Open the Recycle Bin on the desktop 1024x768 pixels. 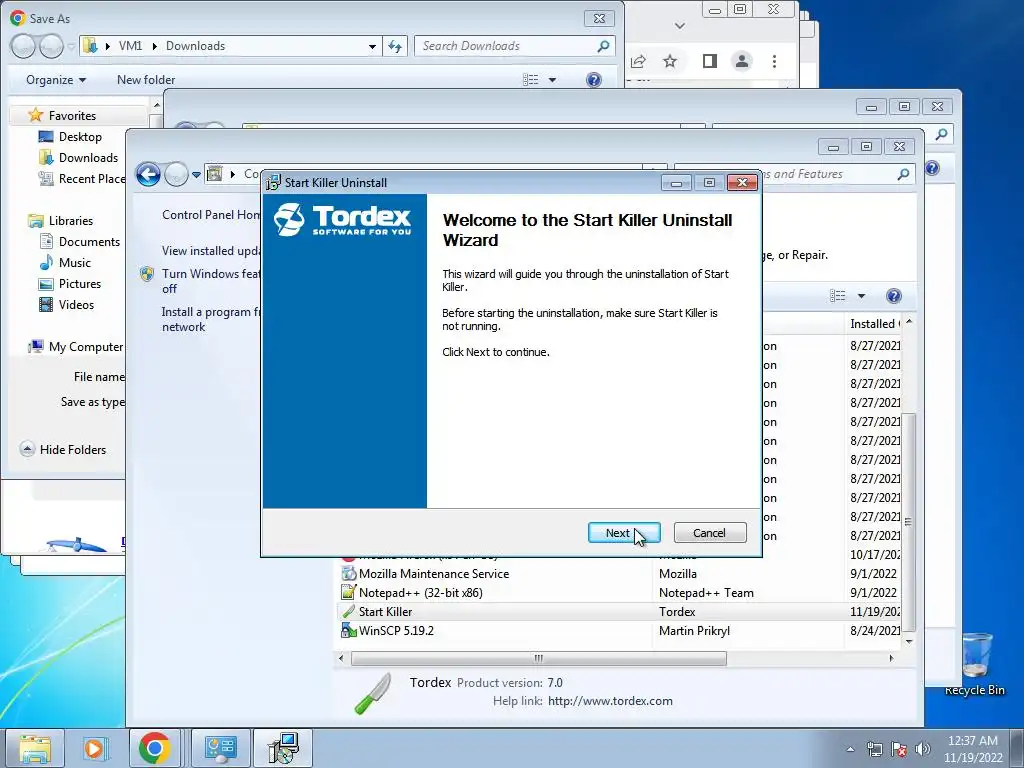tap(974, 663)
